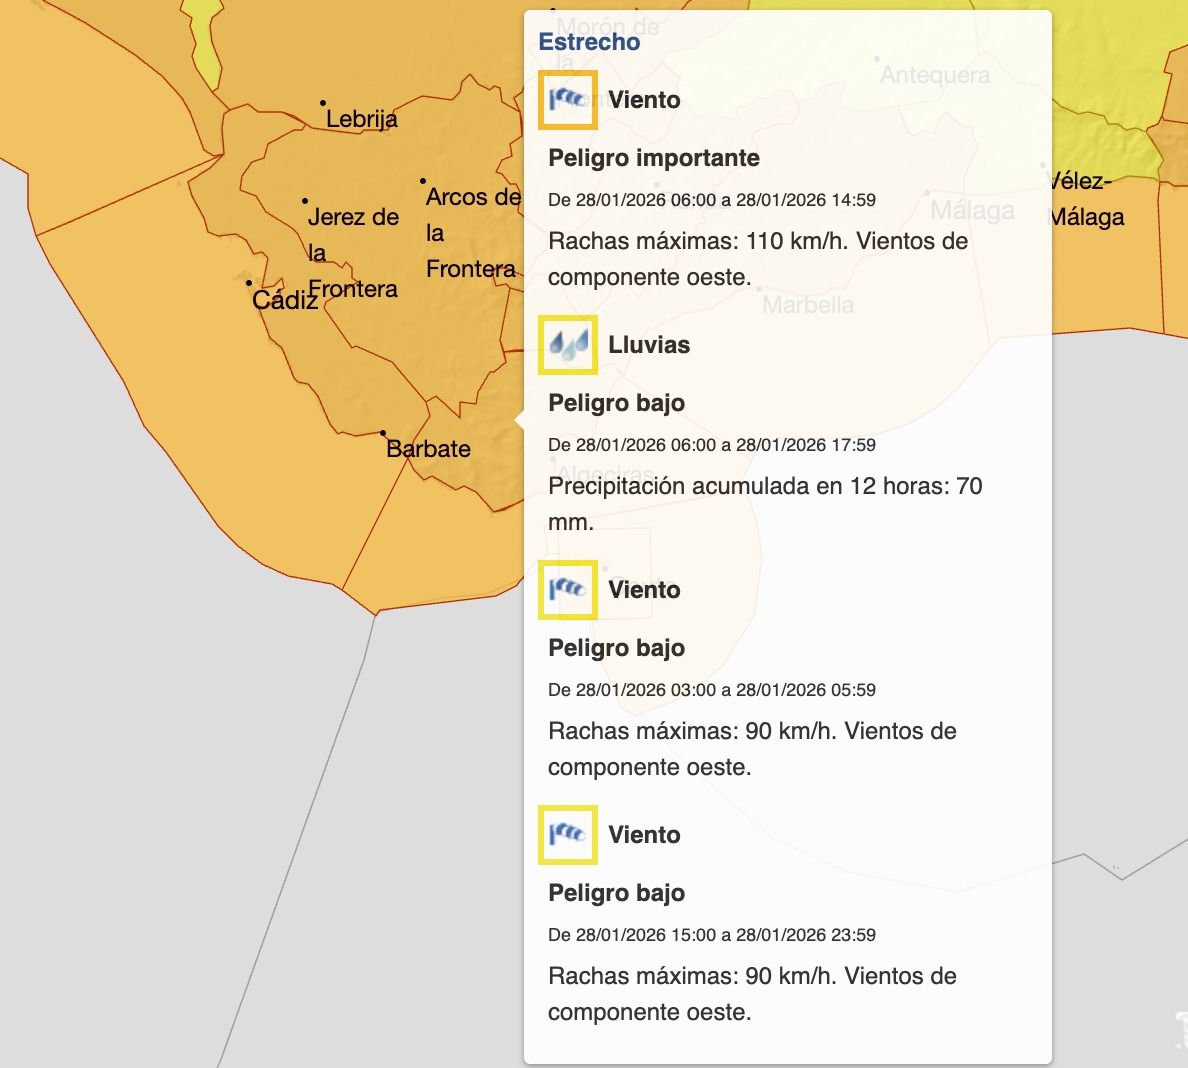Click the Arcos de la Frontera marker dot
Screen dimensions: 1188x1068
pos(423,181)
